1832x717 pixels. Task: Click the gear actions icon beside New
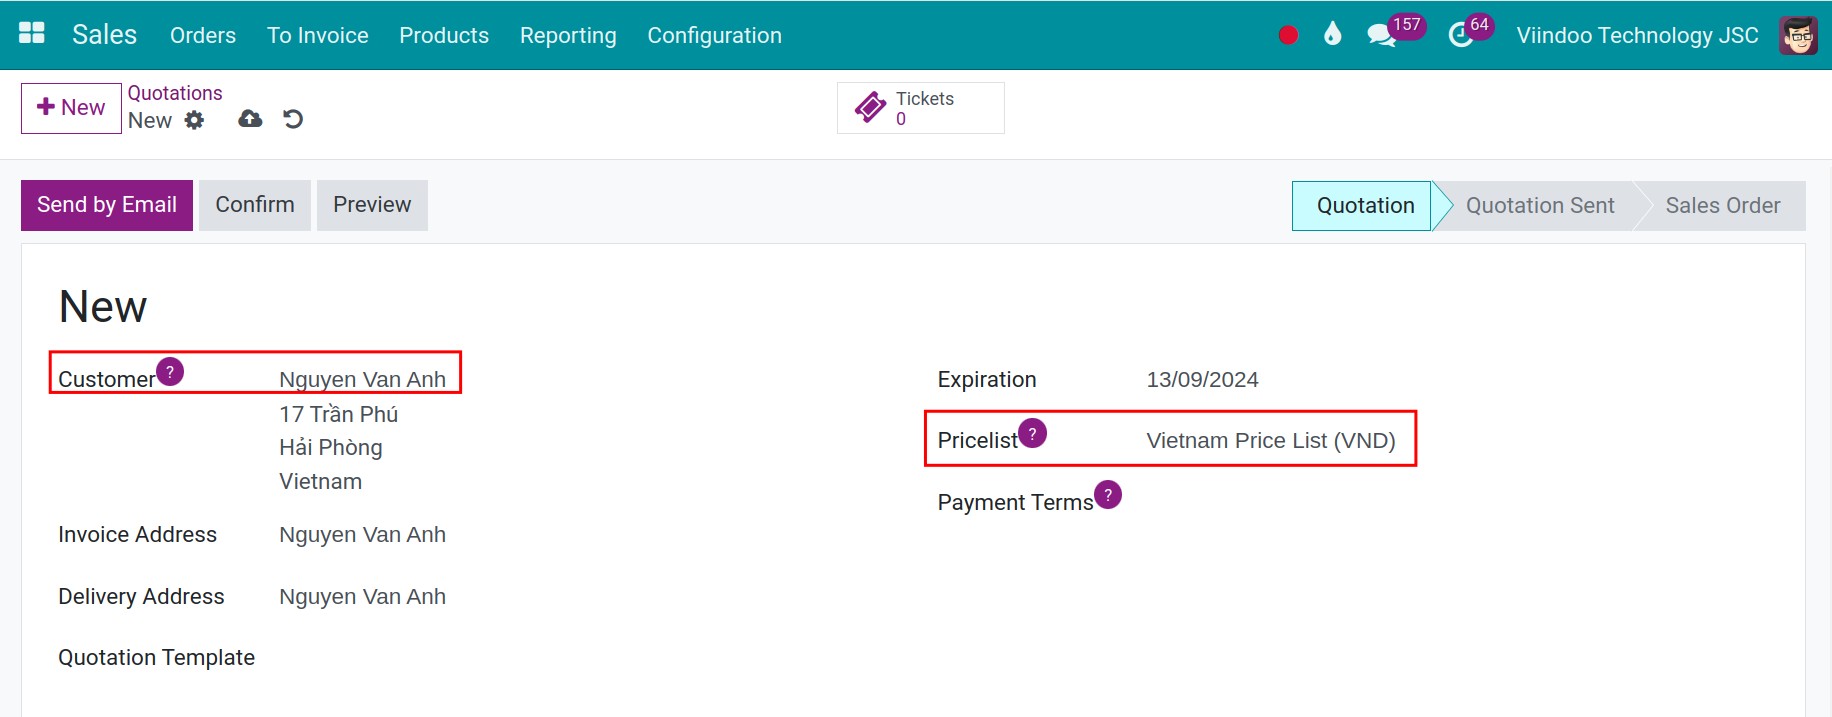tap(194, 120)
